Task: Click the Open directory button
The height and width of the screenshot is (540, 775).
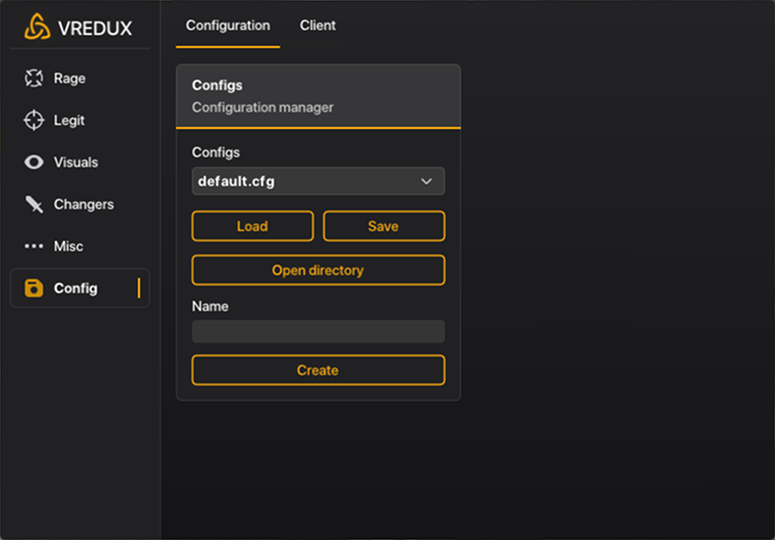Action: pos(317,270)
